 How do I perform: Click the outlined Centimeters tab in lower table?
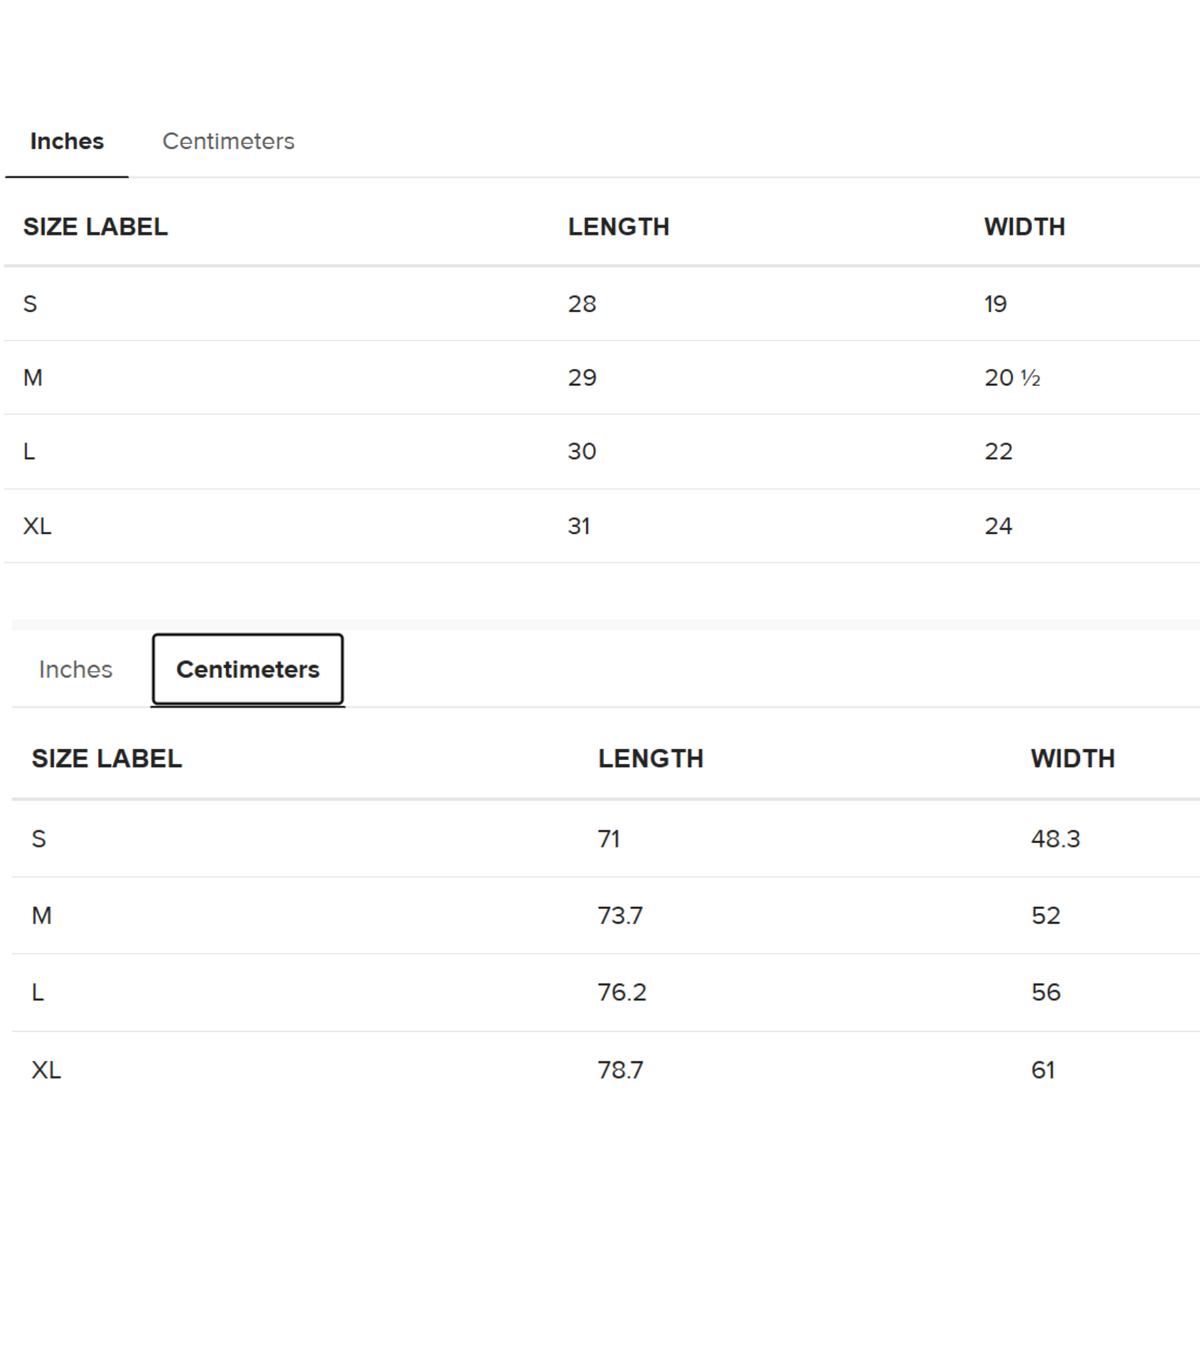(x=248, y=669)
